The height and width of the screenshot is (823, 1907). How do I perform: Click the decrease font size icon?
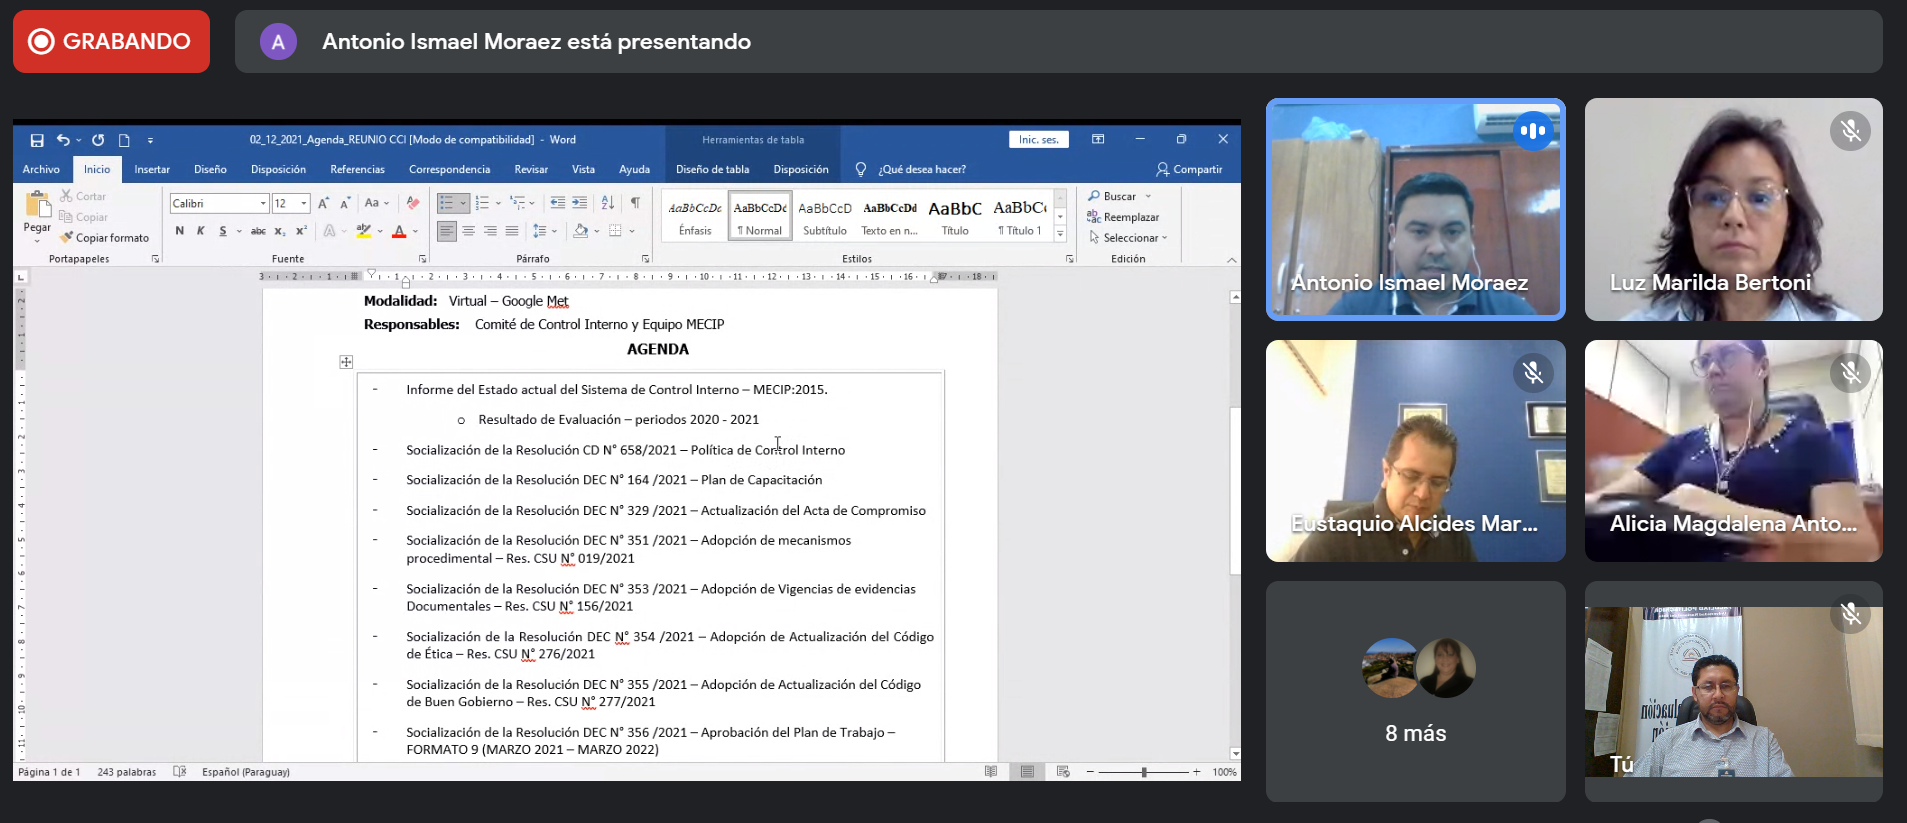[345, 203]
